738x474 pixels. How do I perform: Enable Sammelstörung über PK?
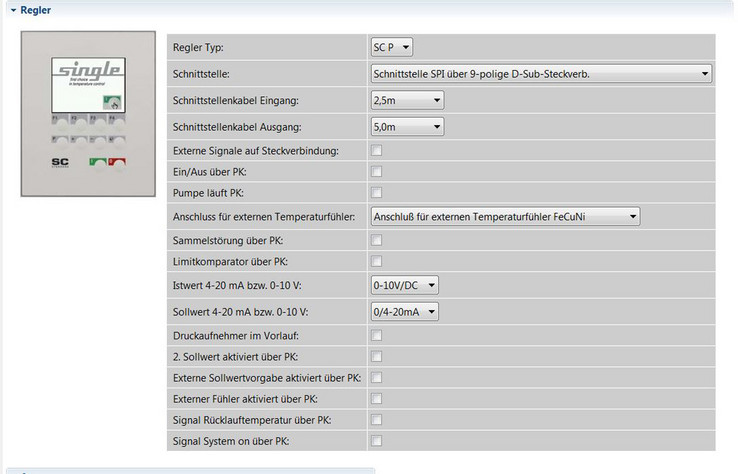[x=377, y=241]
